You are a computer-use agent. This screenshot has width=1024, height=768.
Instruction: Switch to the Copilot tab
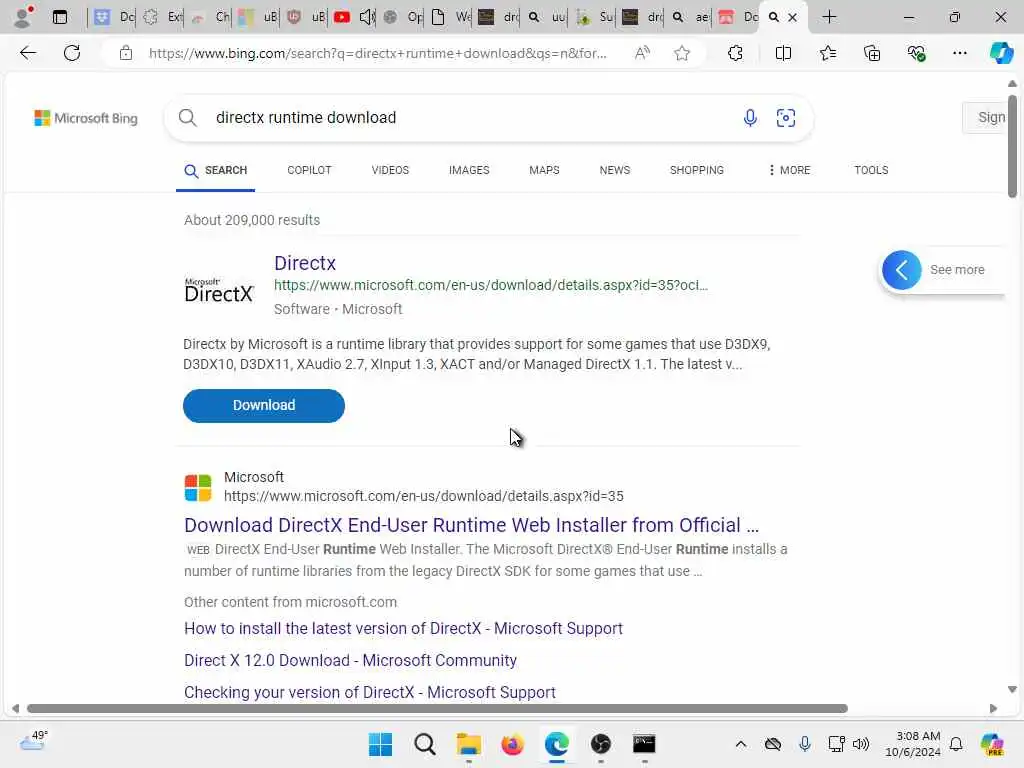310,170
